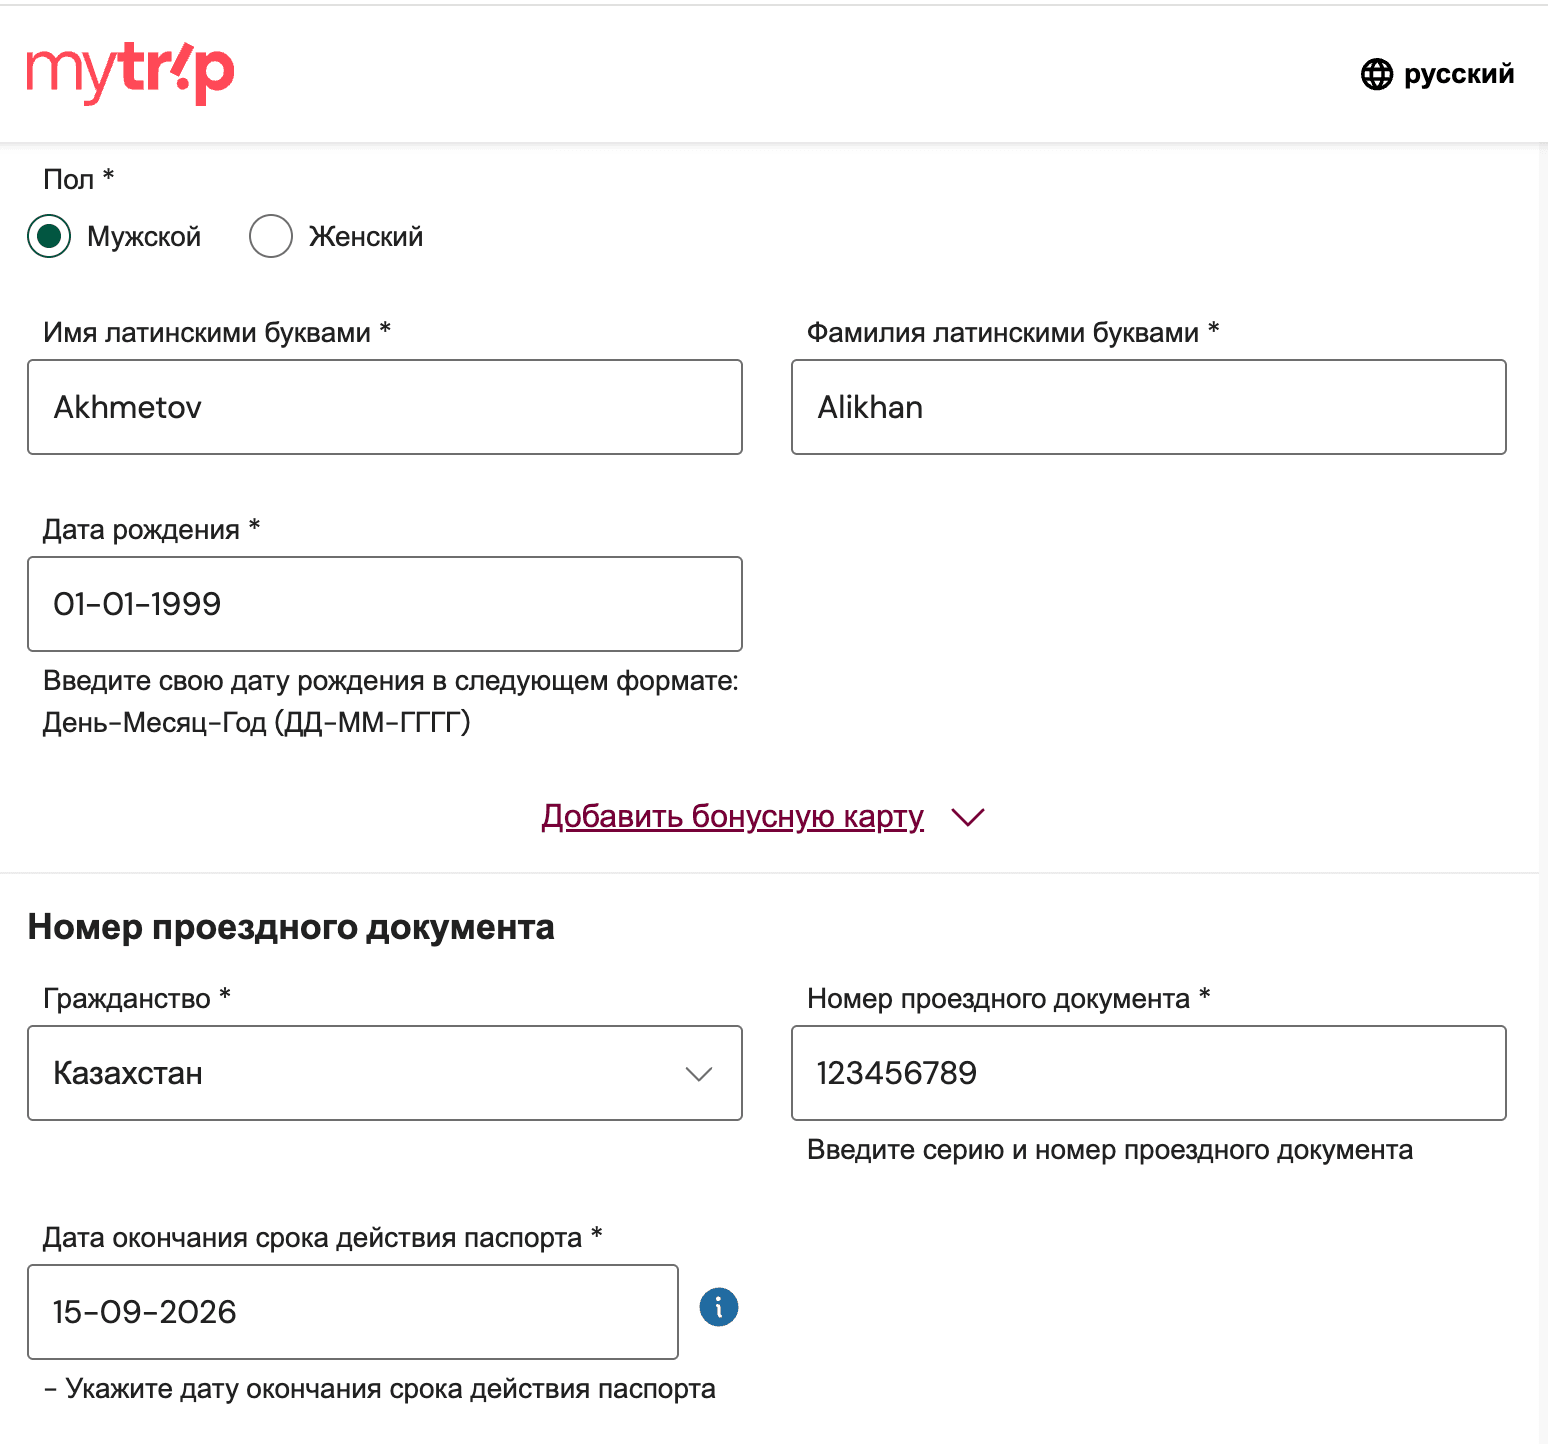Click the Добавить бонусную карту link
This screenshot has height=1444, width=1548.
[732, 817]
